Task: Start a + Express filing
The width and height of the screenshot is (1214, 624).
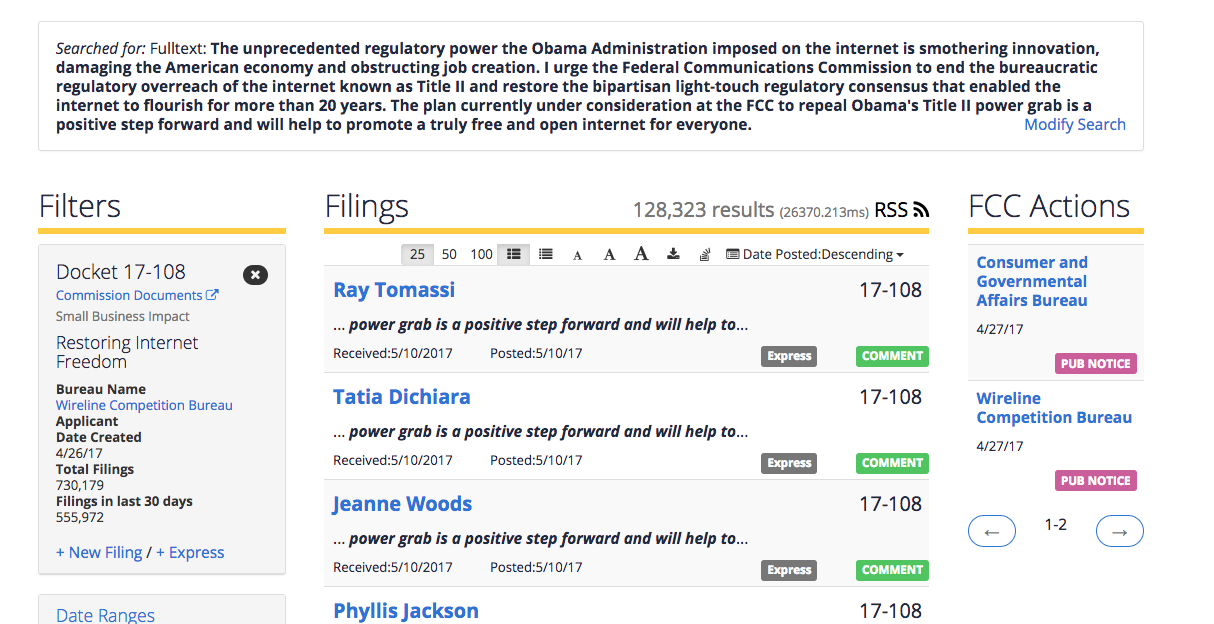Action: tap(190, 552)
